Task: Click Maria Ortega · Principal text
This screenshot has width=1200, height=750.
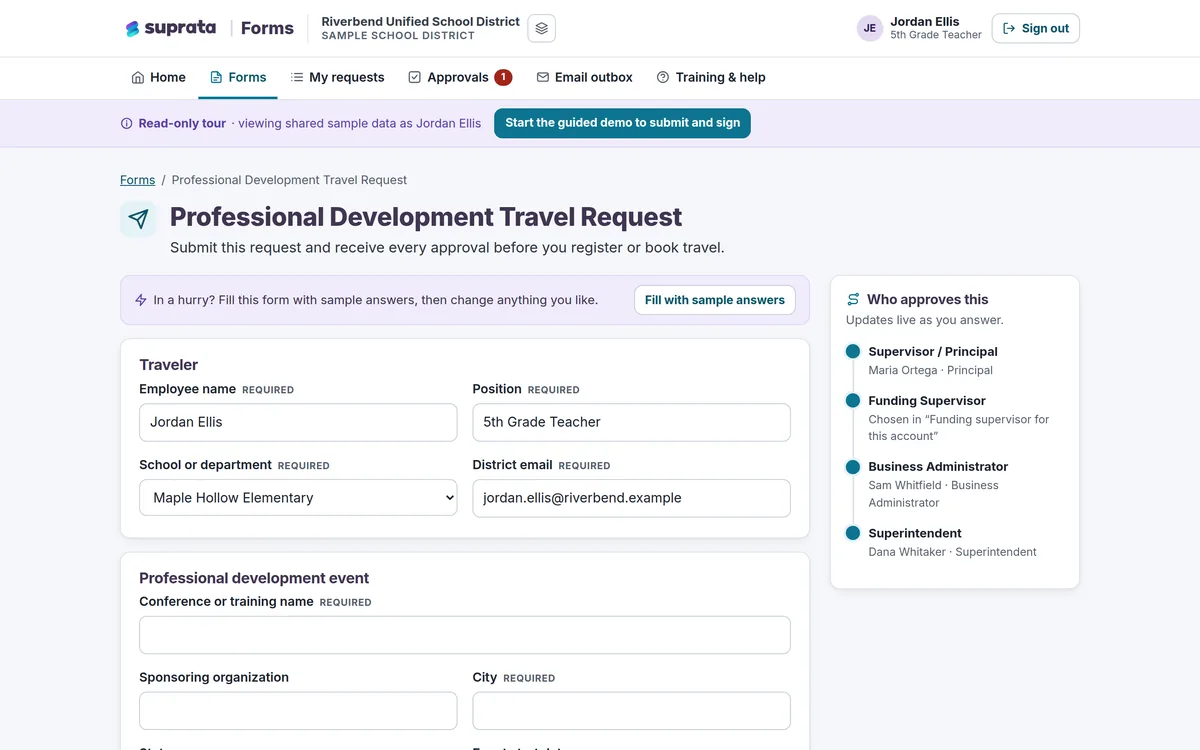Action: [x=931, y=370]
